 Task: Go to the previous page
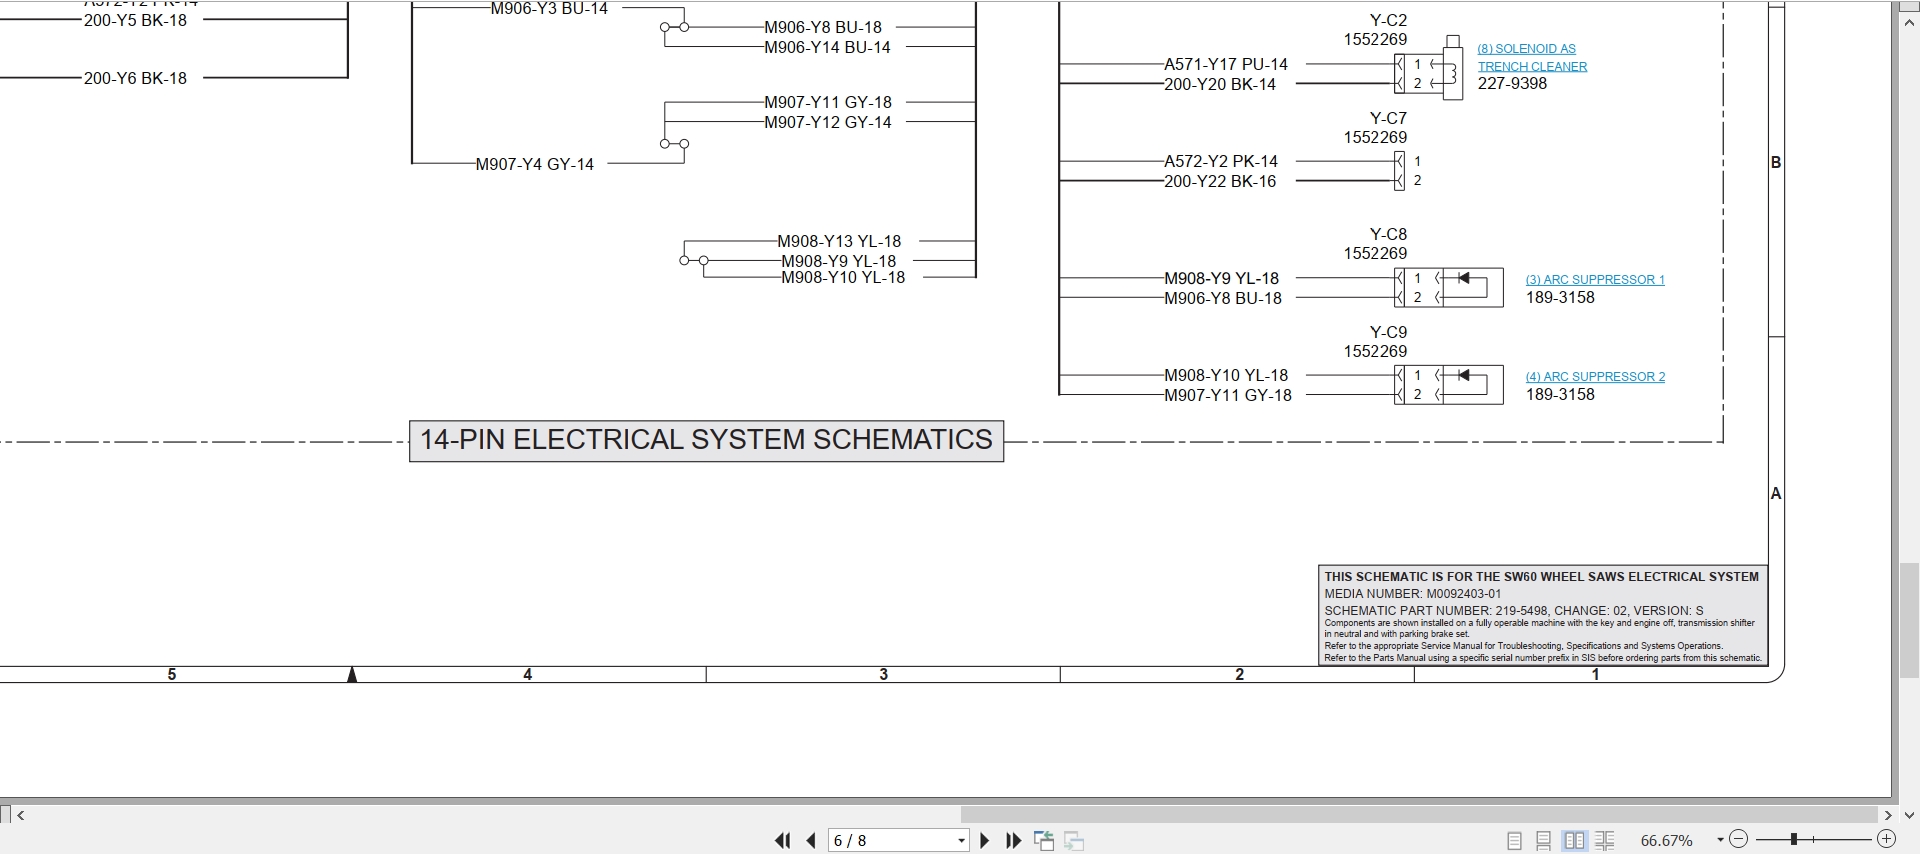click(811, 841)
